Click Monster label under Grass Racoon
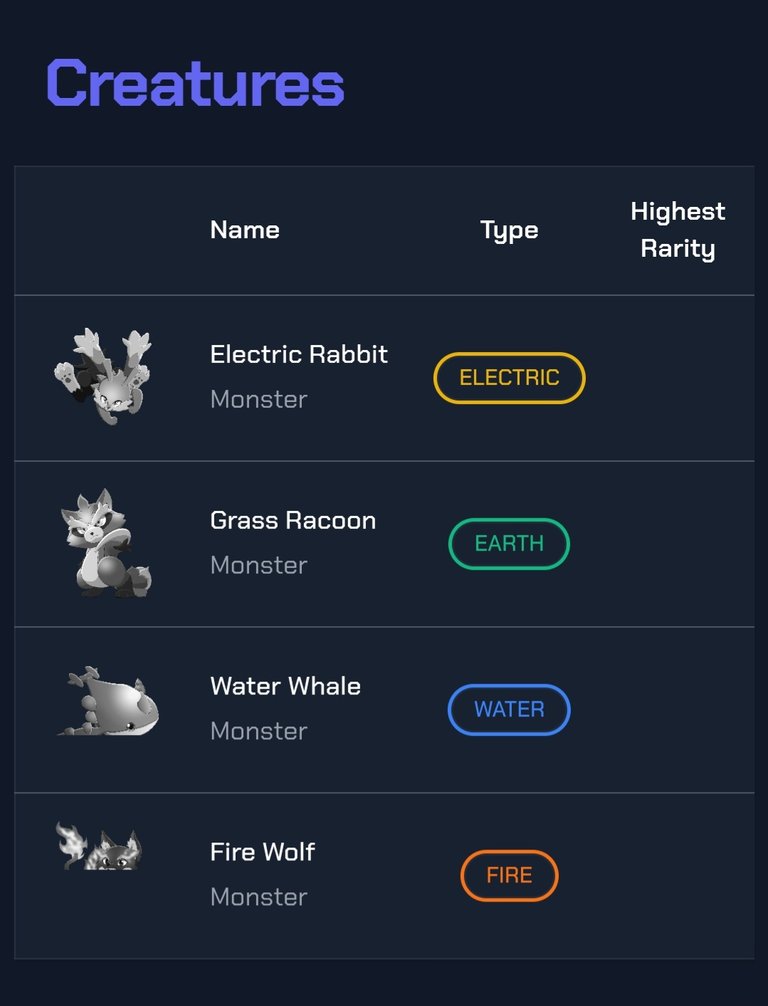Screen dimensions: 768x1006 pos(259,565)
